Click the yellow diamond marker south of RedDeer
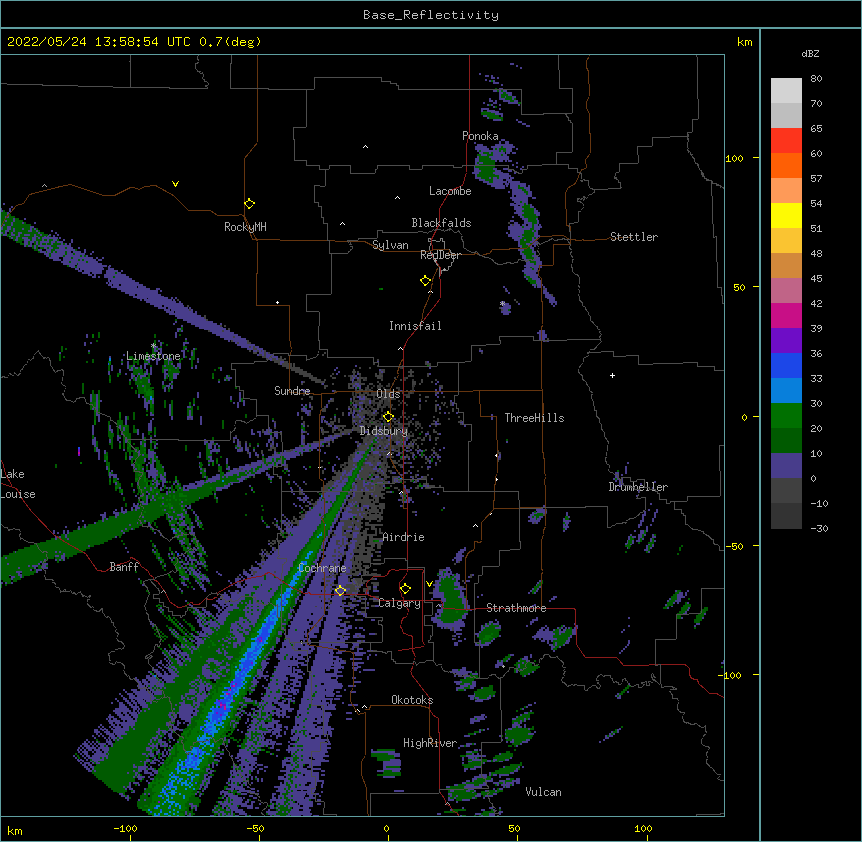The height and width of the screenshot is (842, 862). click(x=426, y=281)
